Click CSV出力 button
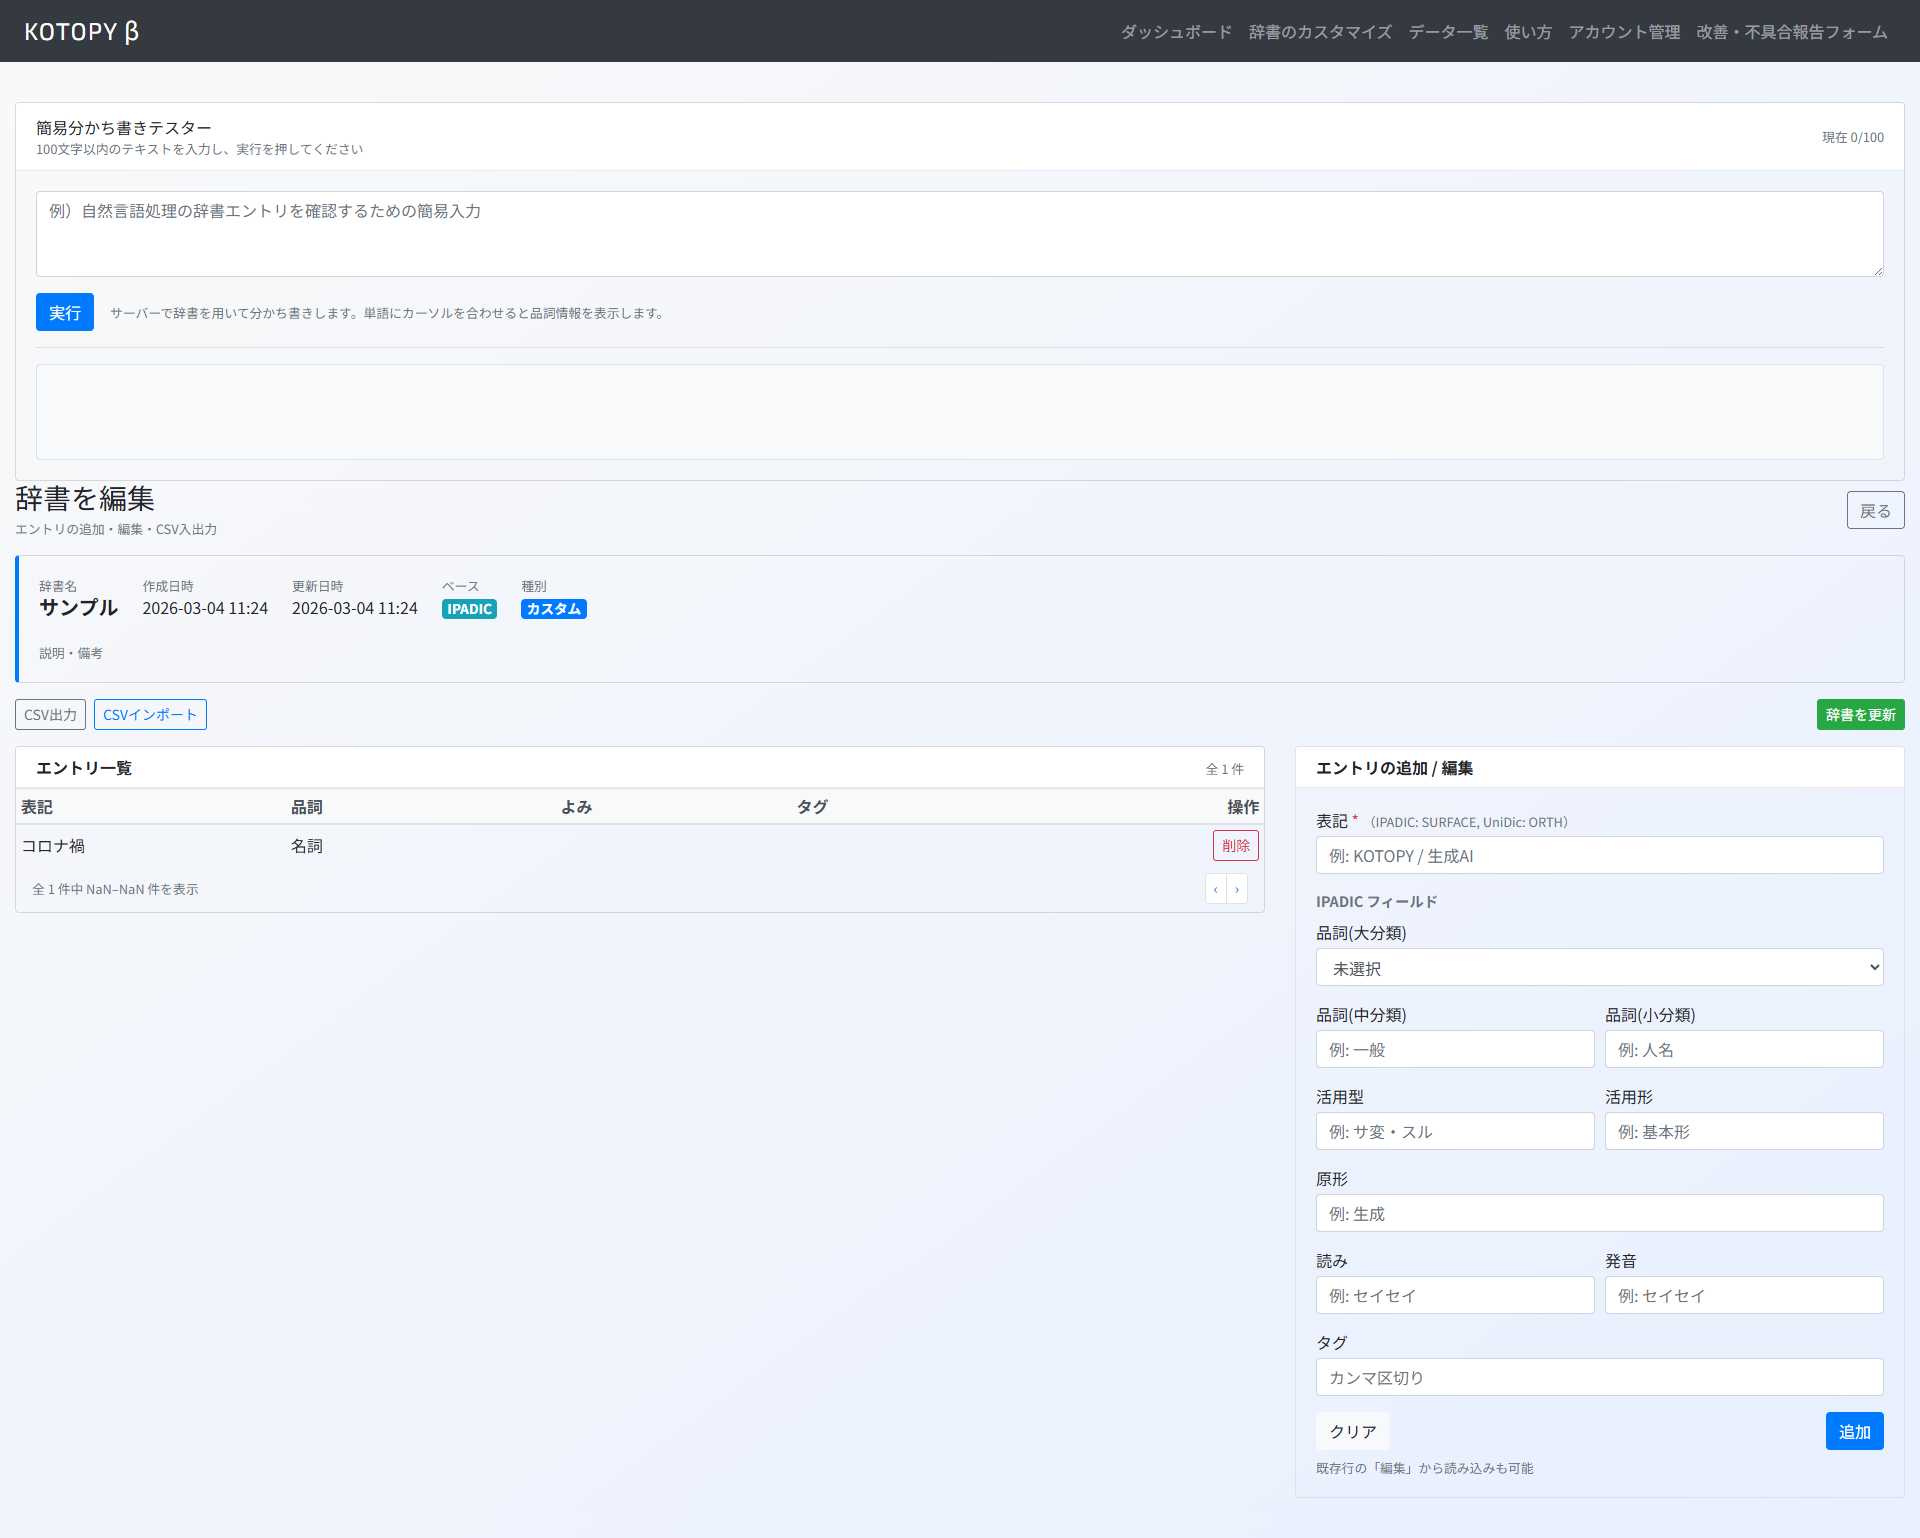 [x=50, y=715]
